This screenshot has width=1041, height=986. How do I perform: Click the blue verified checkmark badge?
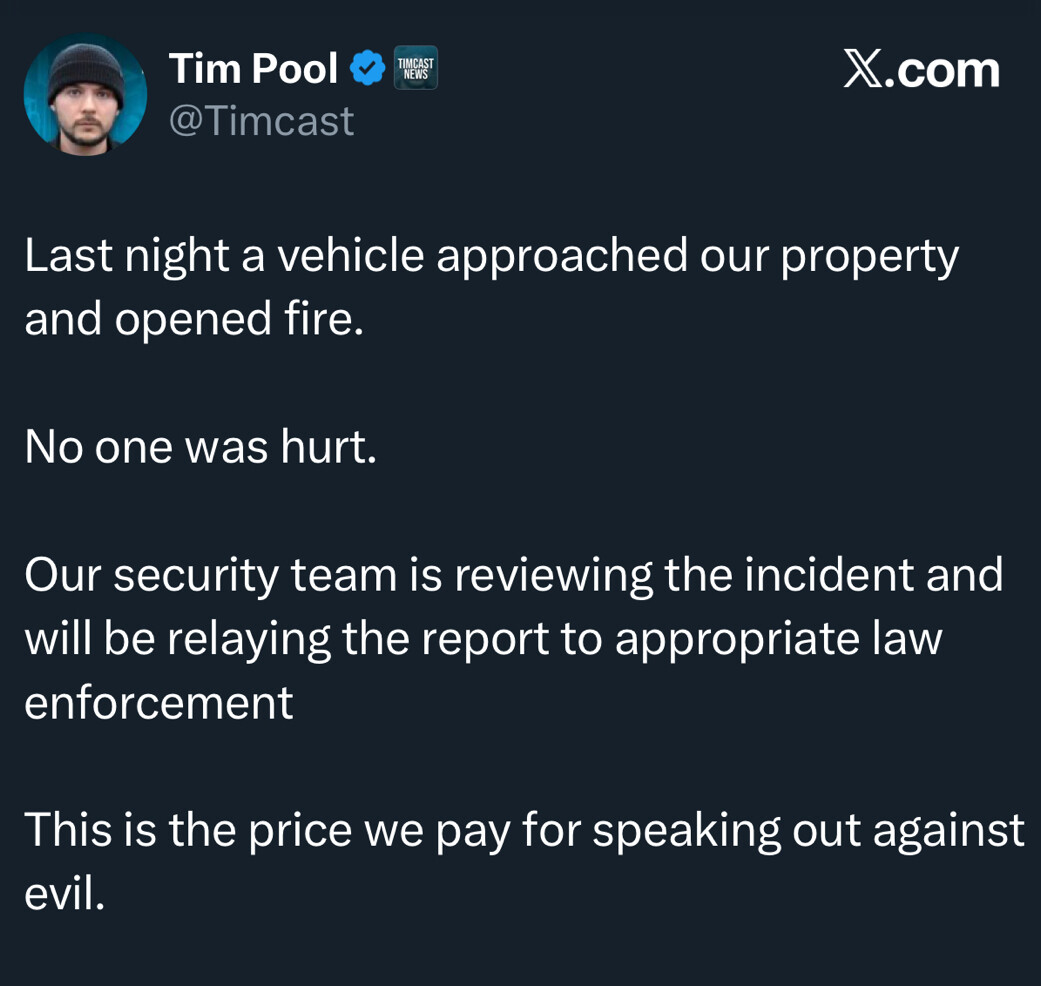click(x=368, y=68)
